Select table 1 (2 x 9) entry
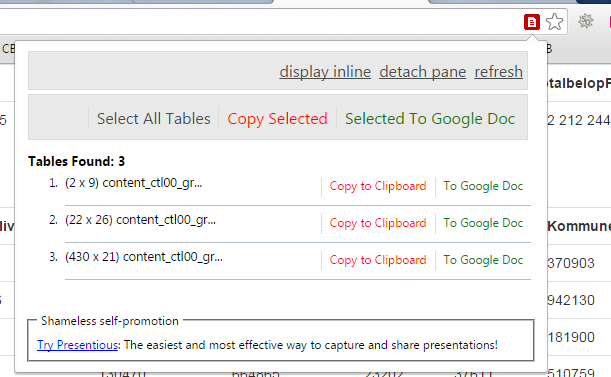The image size is (611, 377). click(x=133, y=183)
